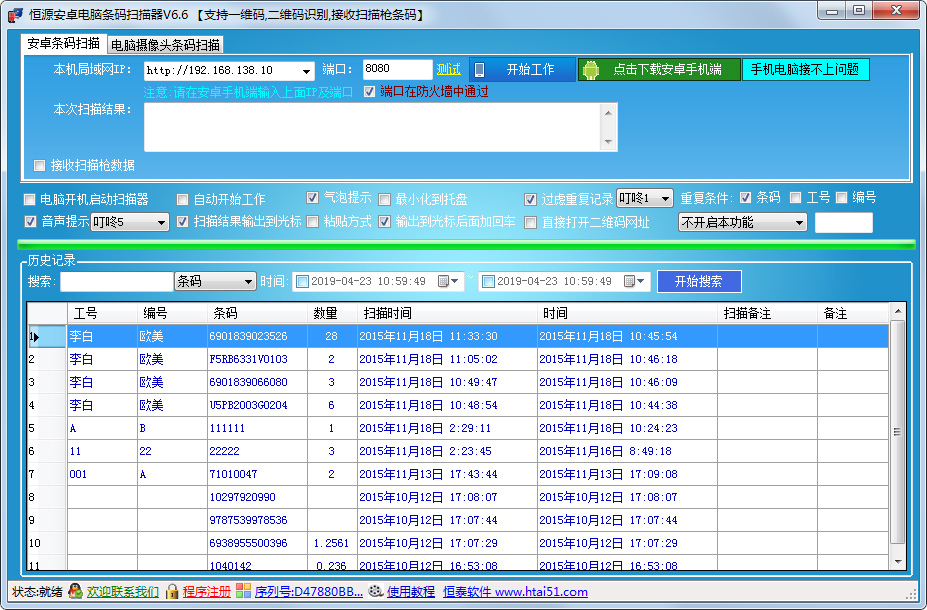Select barcode cell 6901839023526
This screenshot has height=610, width=927.
[257, 336]
